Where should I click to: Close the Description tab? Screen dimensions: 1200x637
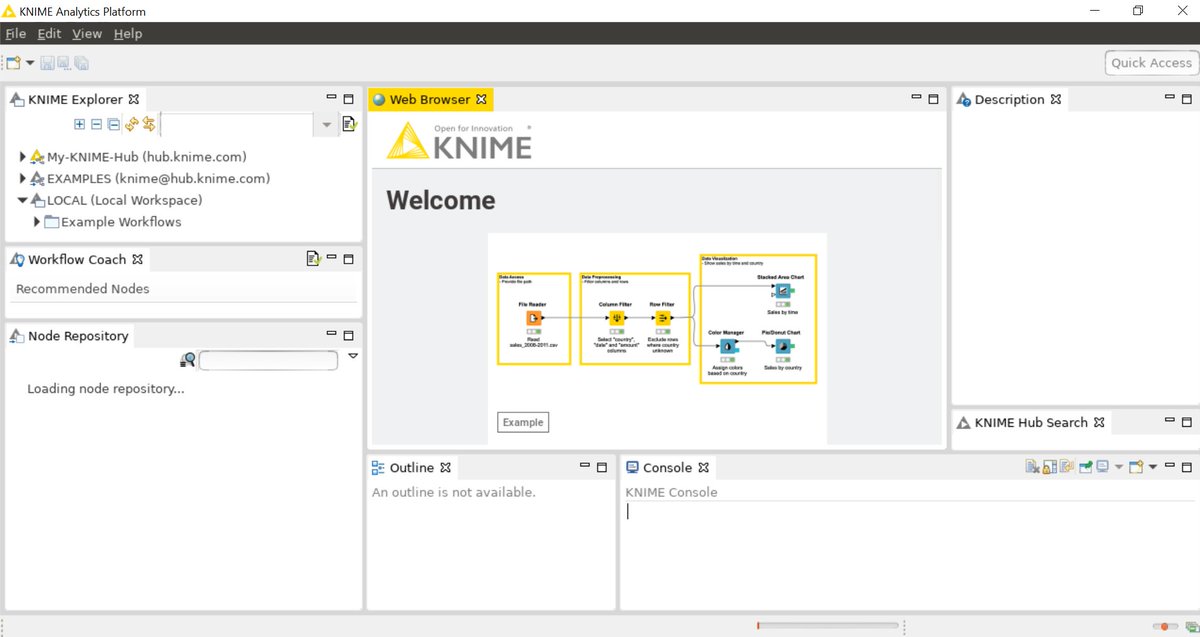1055,99
